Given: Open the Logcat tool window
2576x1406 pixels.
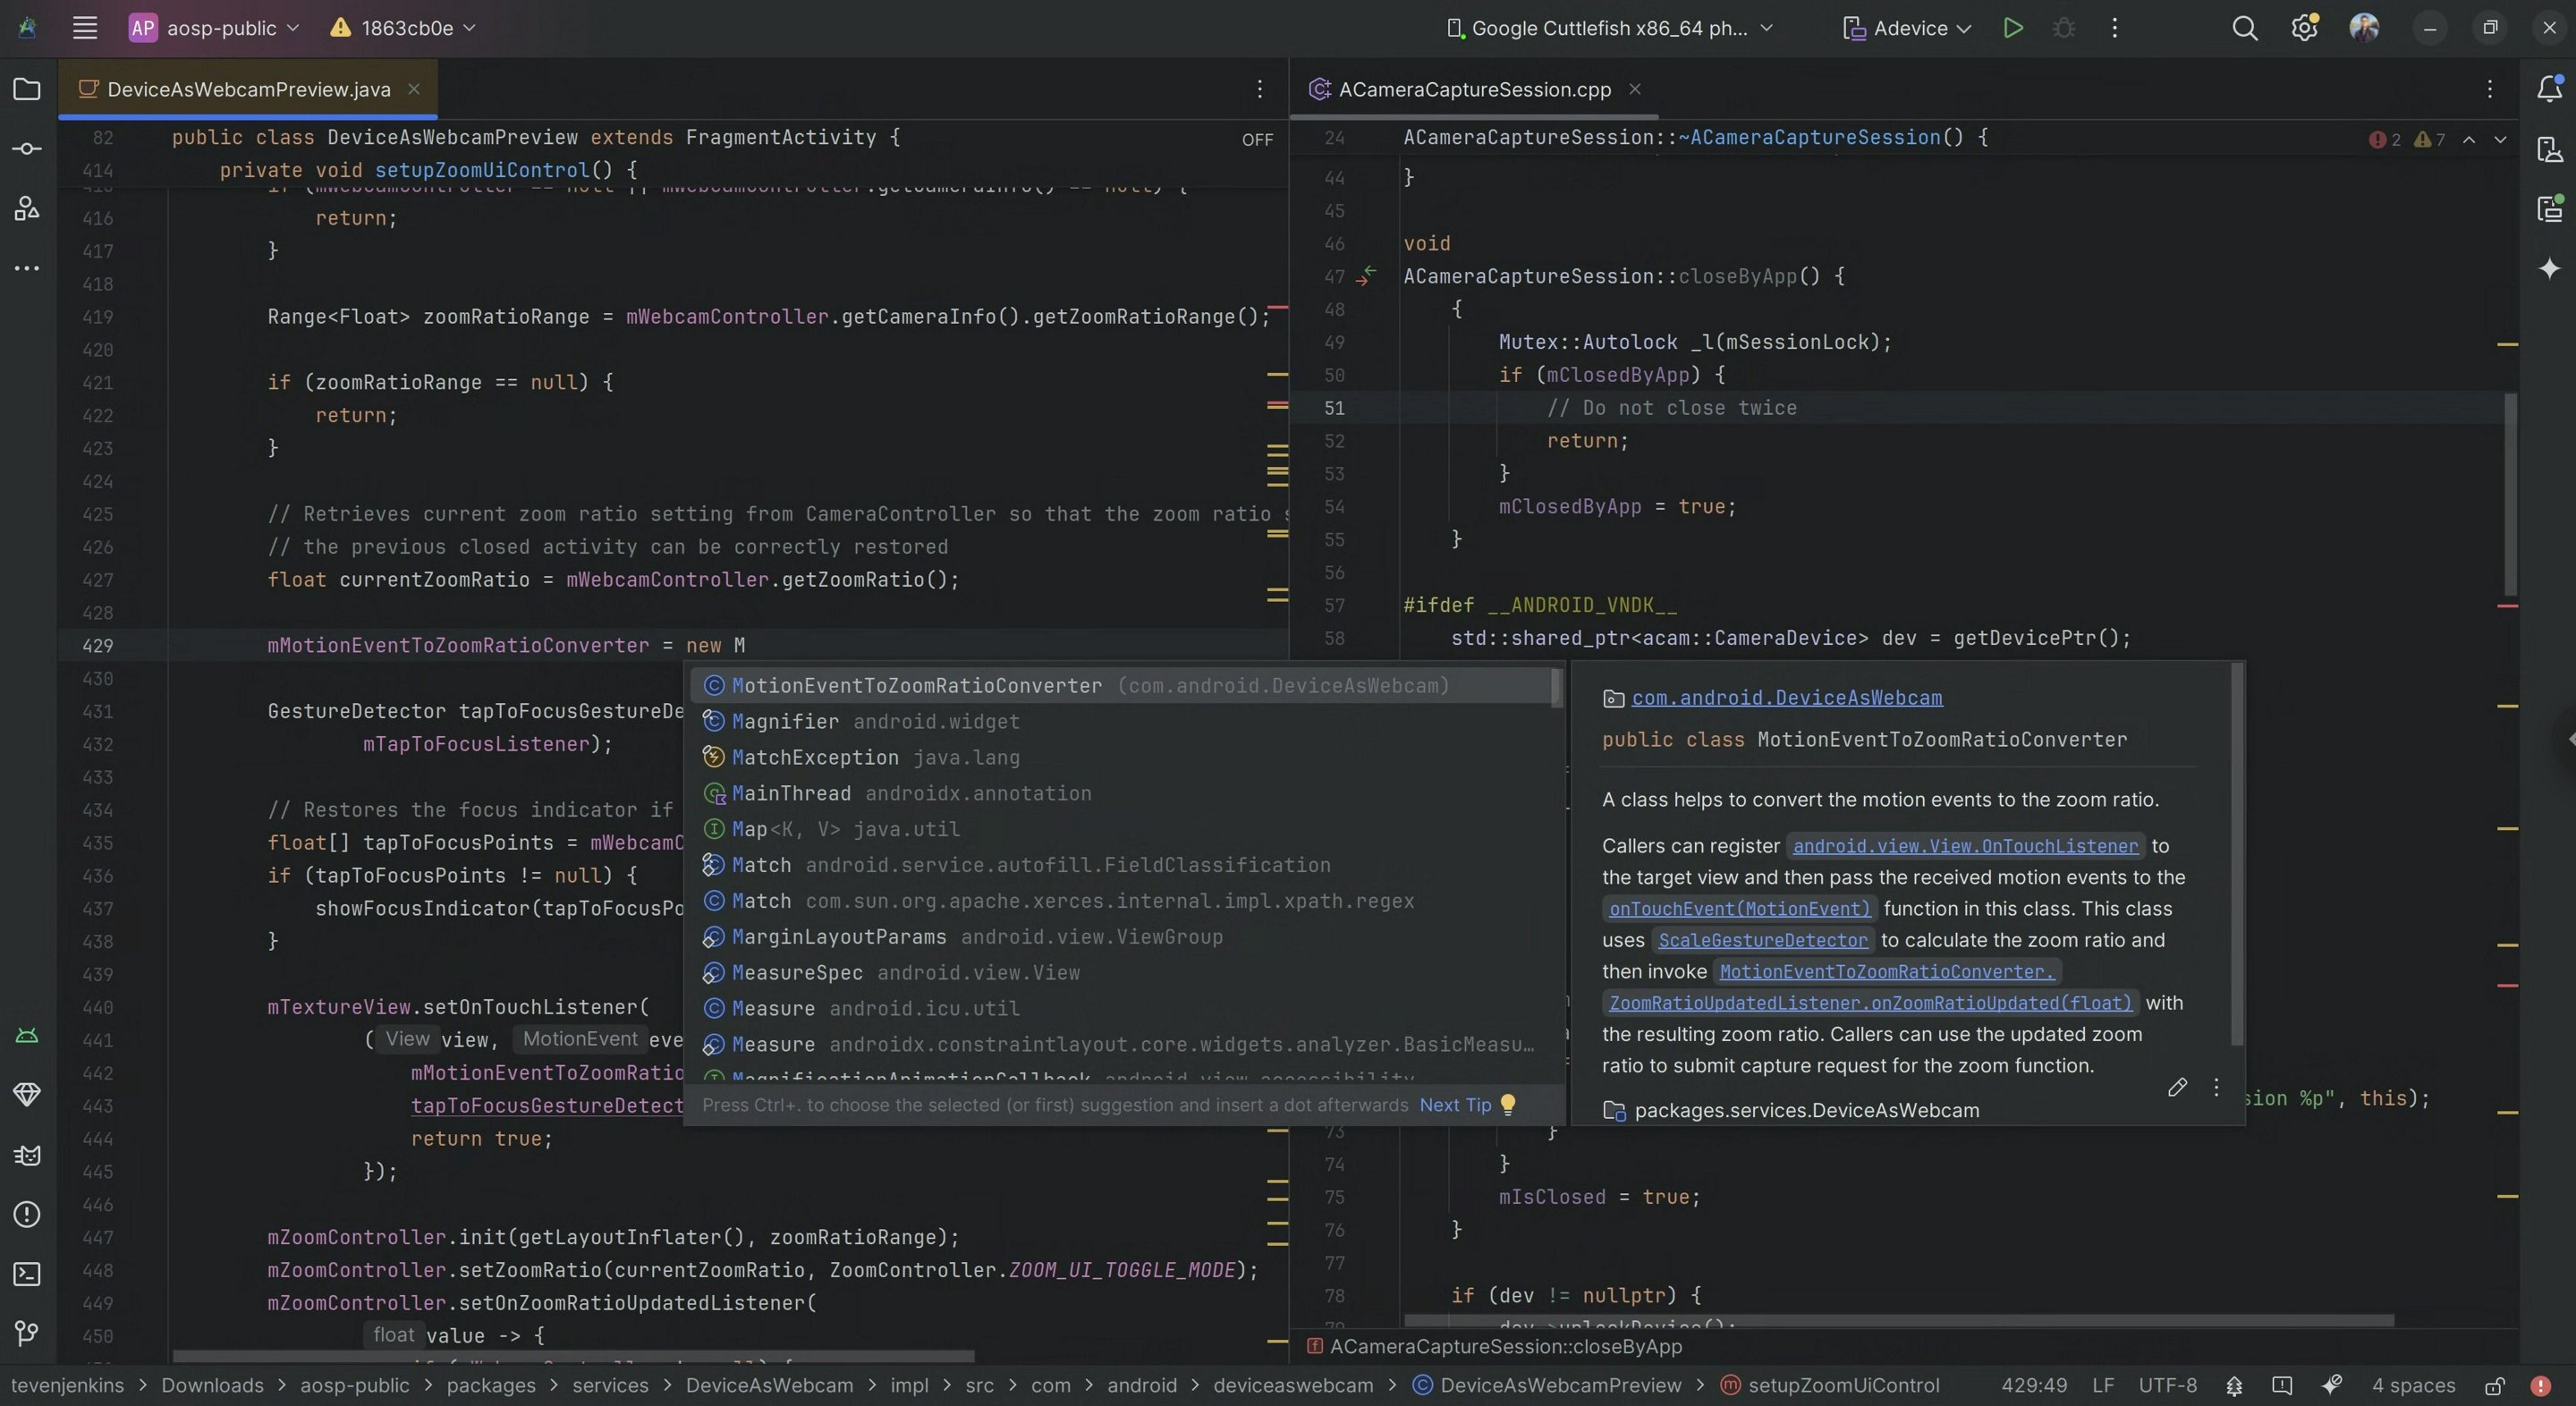Looking at the screenshot, I should [26, 1155].
